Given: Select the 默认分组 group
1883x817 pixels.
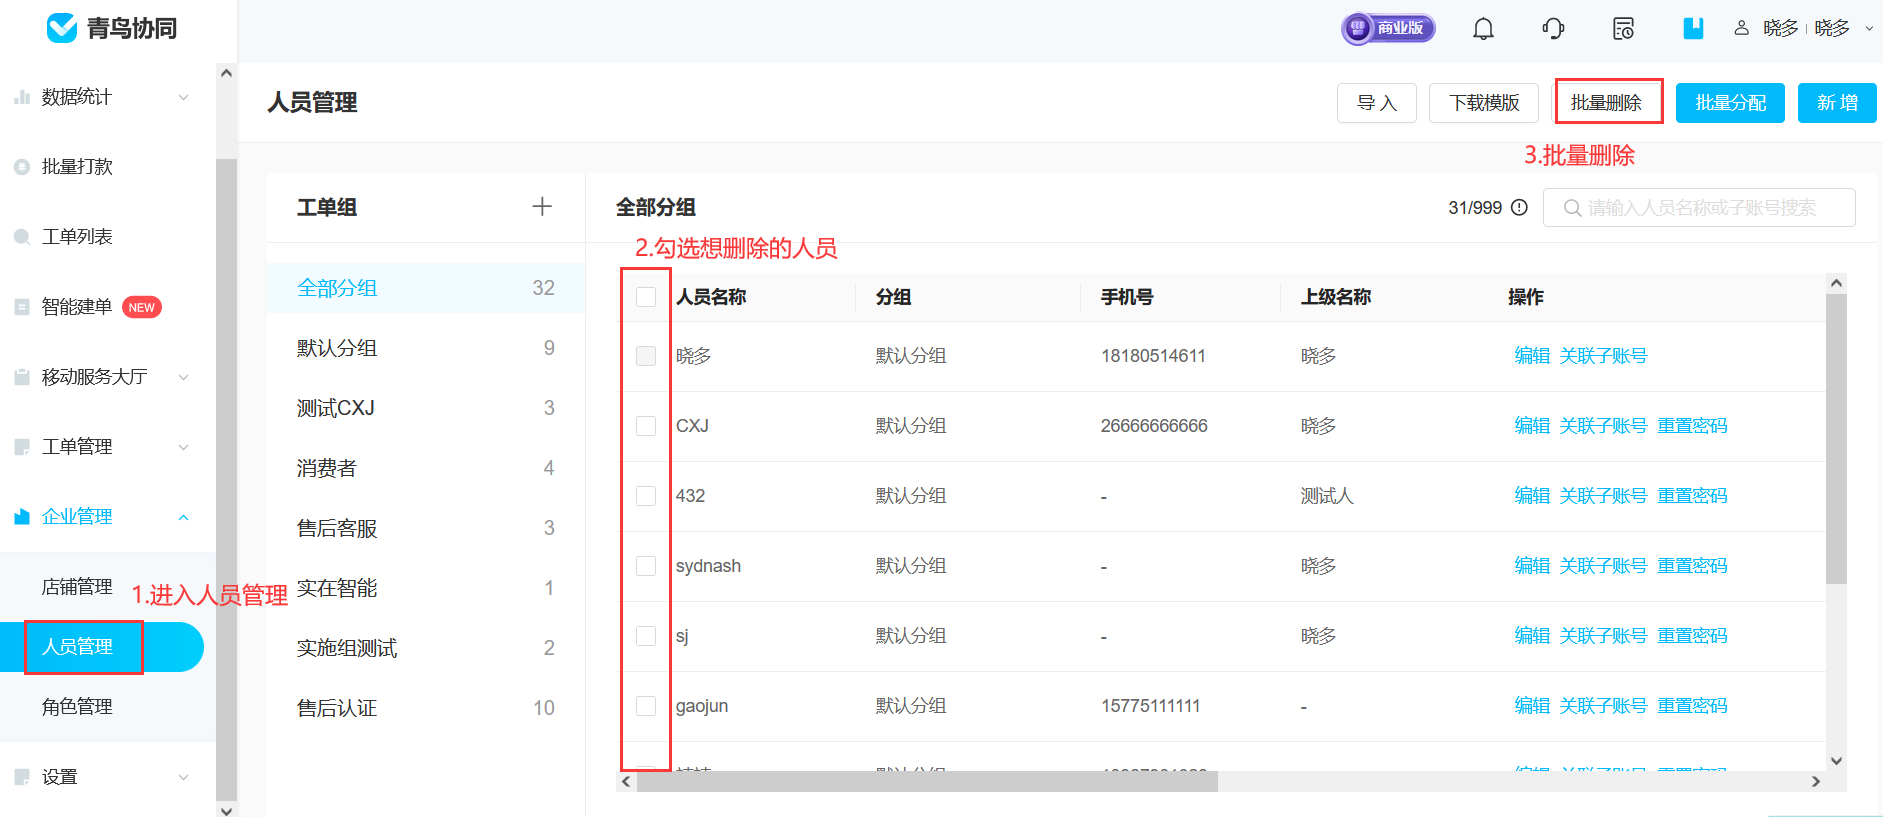Looking at the screenshot, I should [426, 348].
